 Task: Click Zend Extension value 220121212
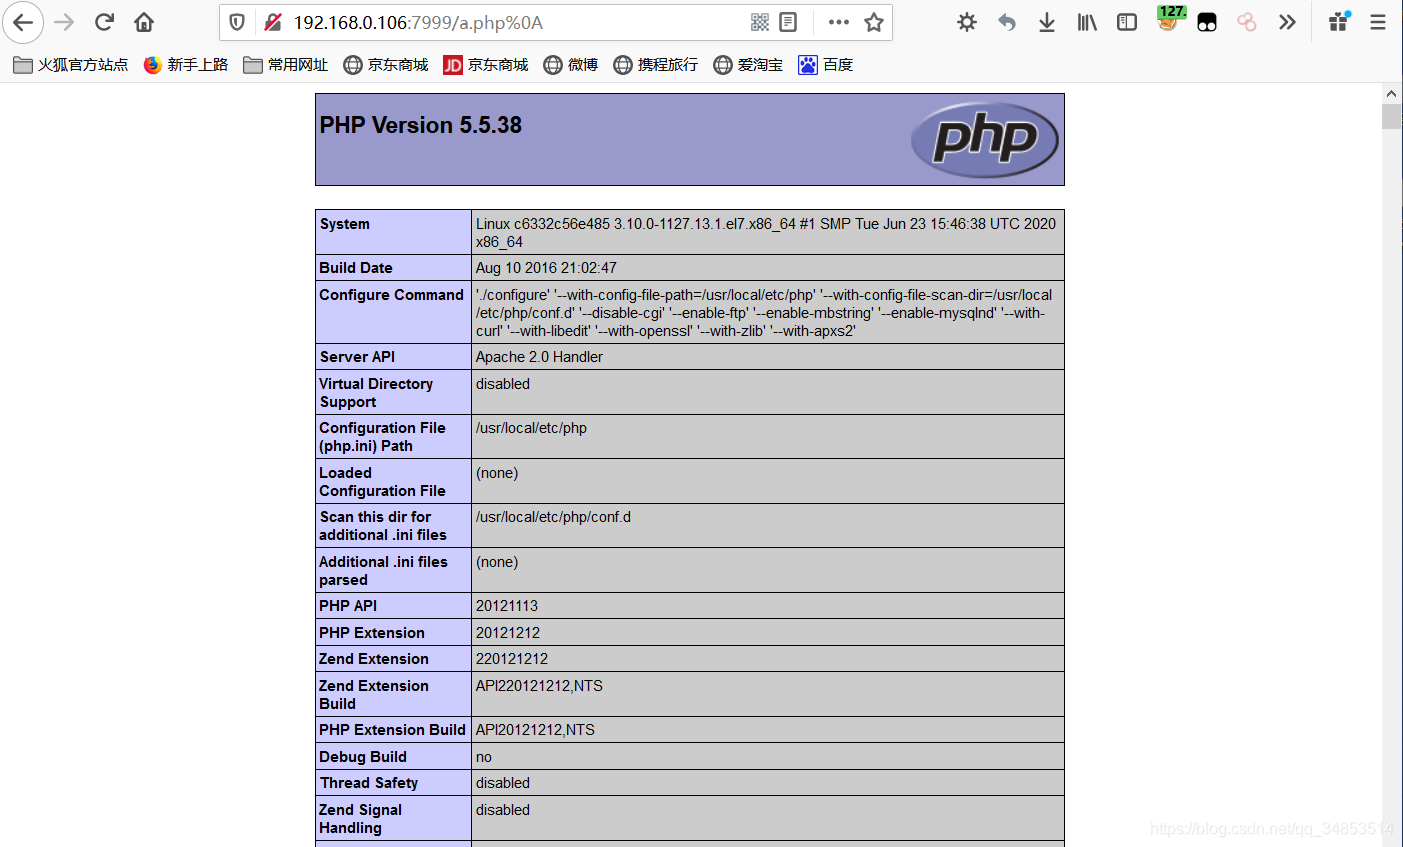tap(512, 659)
